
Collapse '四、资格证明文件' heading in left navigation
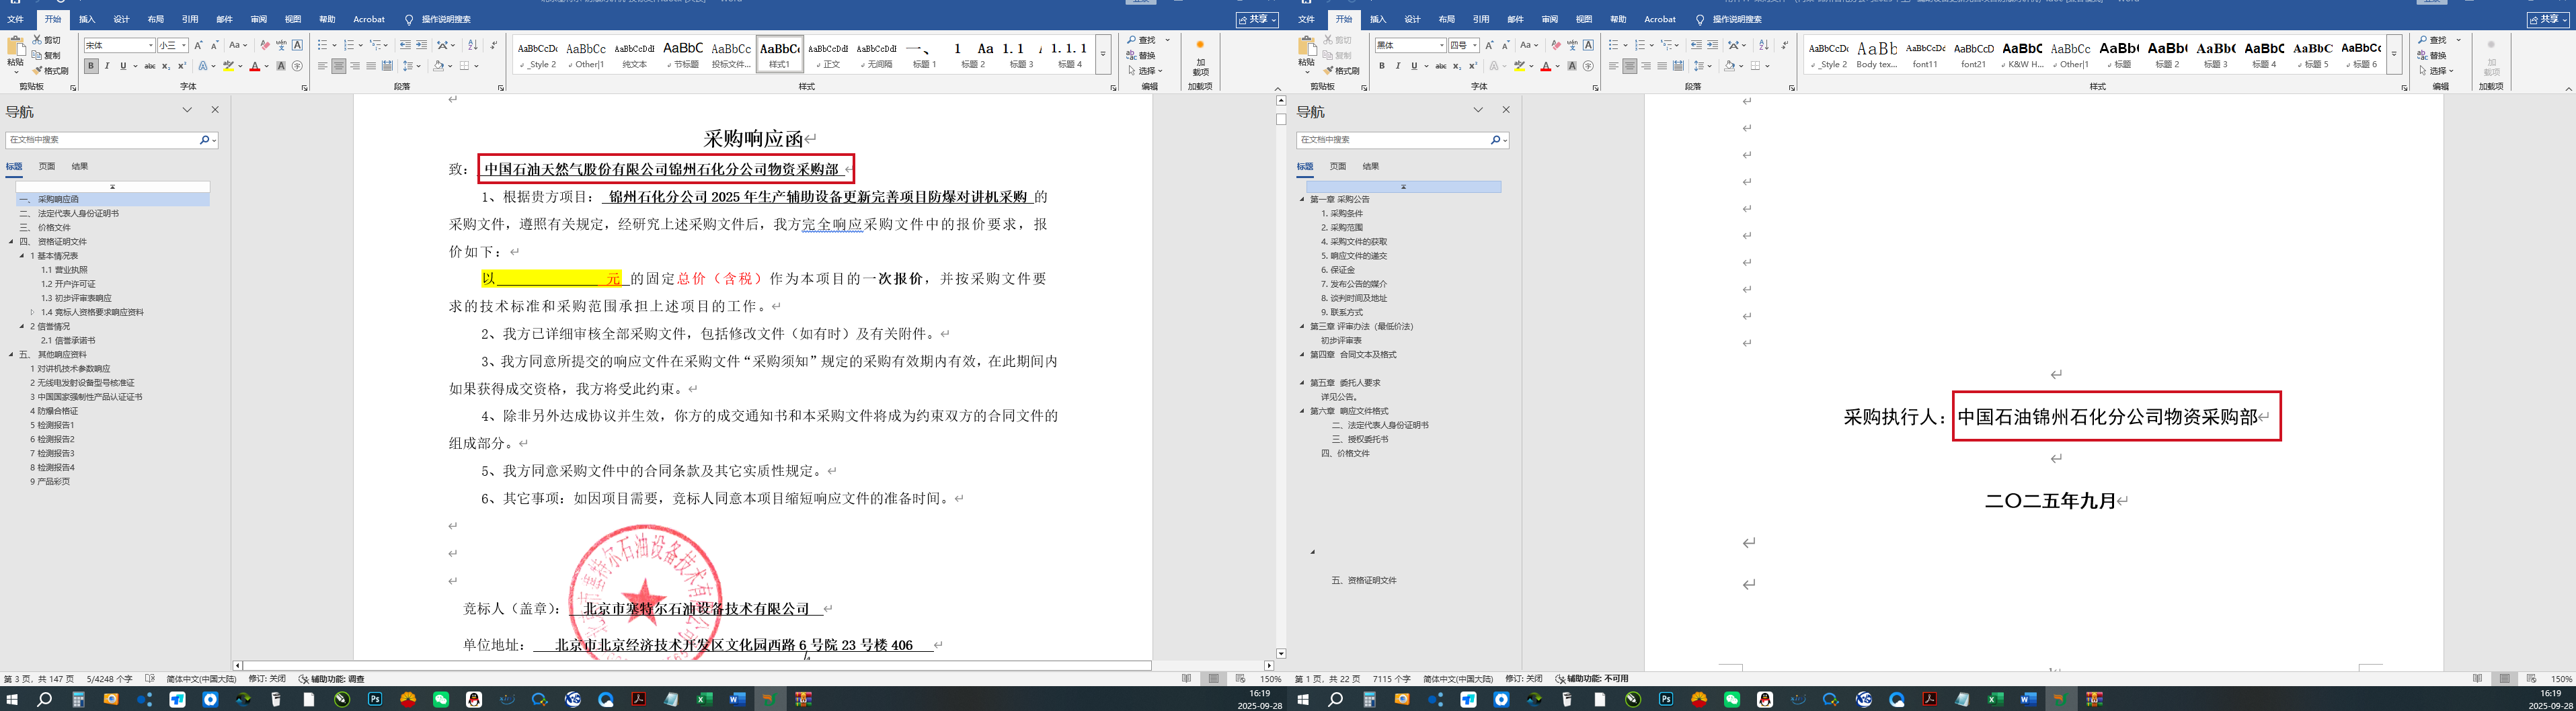(11, 242)
